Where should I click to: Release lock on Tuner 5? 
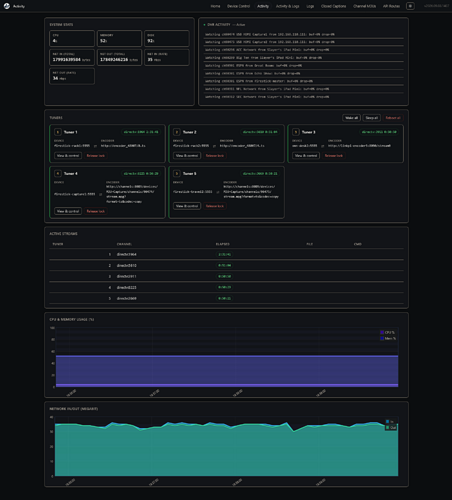215,206
